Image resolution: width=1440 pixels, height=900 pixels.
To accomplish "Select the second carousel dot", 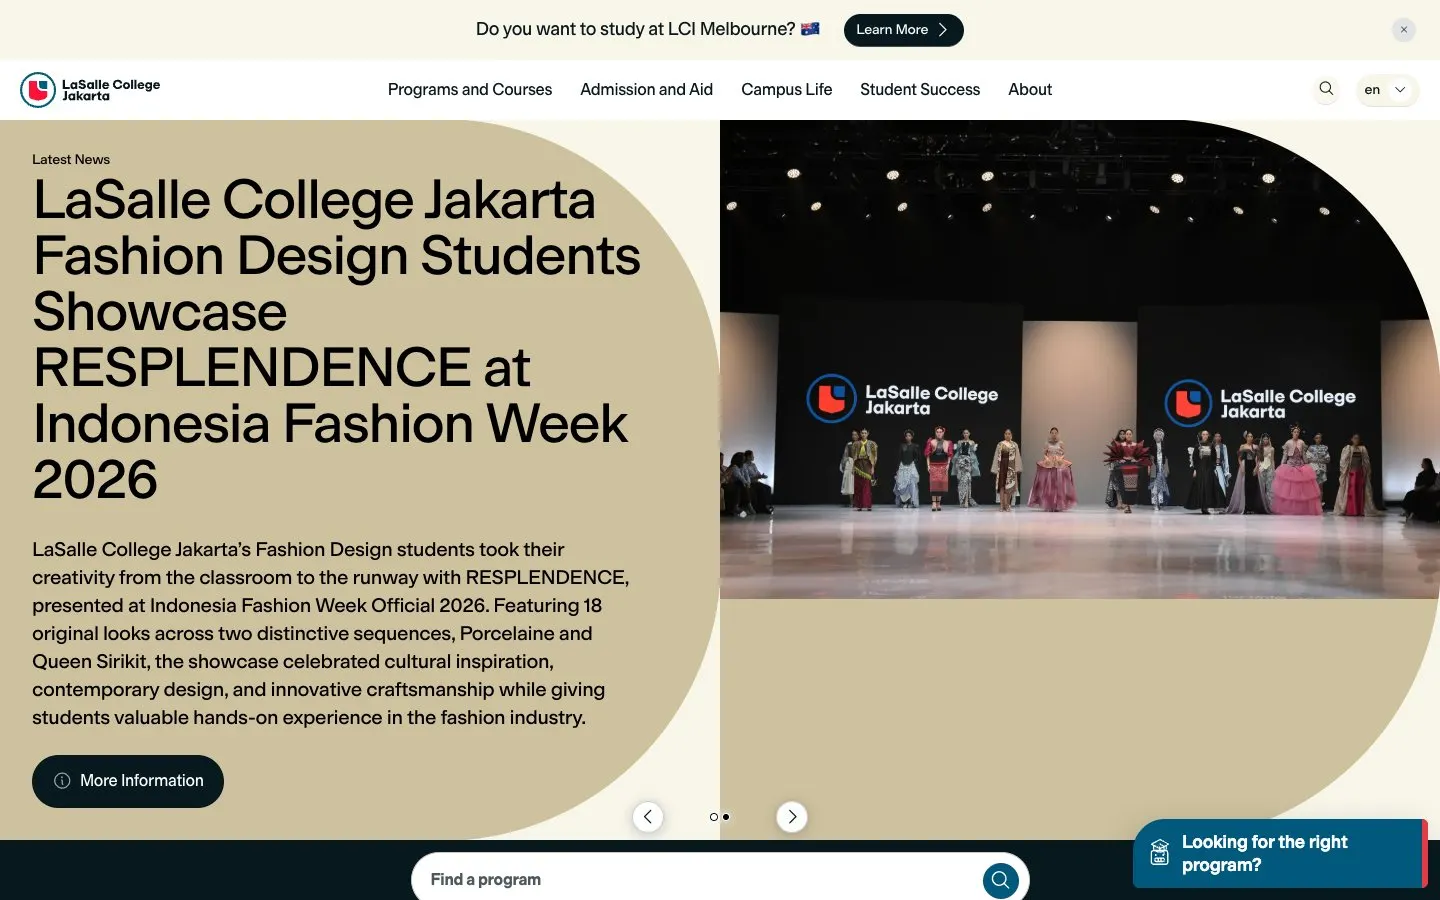I will pyautogui.click(x=726, y=817).
